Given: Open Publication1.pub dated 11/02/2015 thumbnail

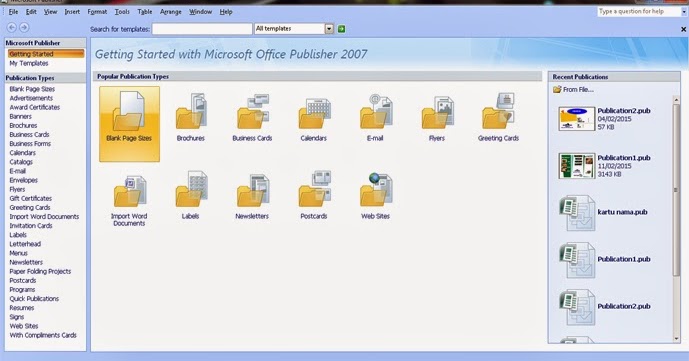Looking at the screenshot, I should pos(577,166).
